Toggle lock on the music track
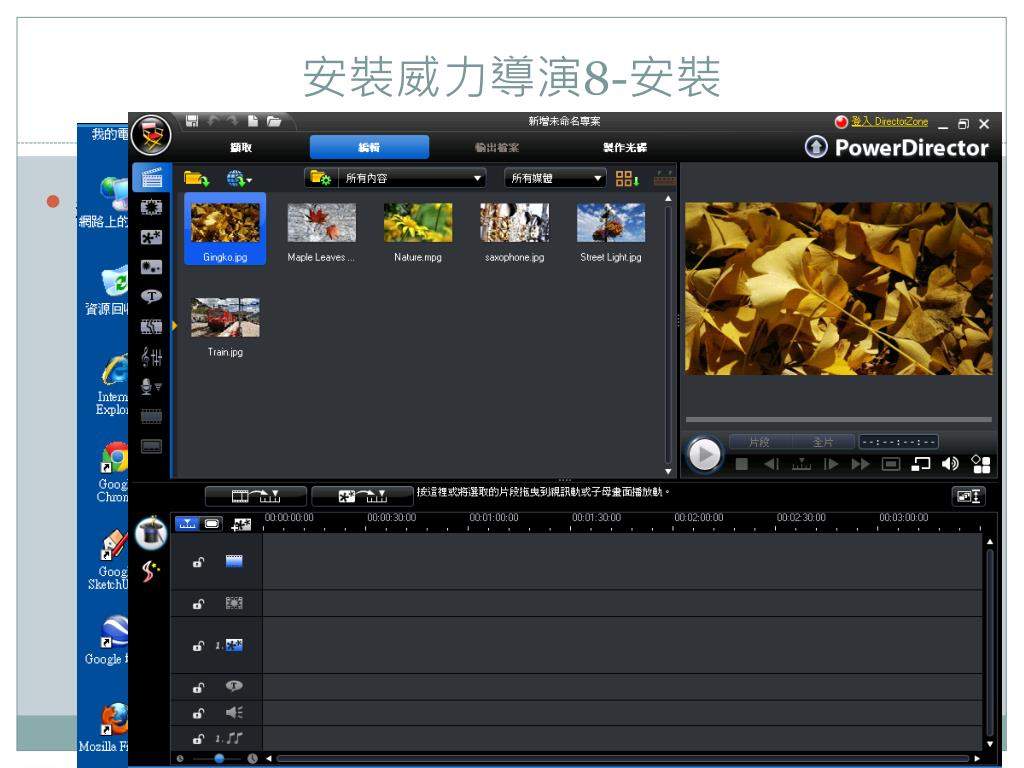 (199, 739)
